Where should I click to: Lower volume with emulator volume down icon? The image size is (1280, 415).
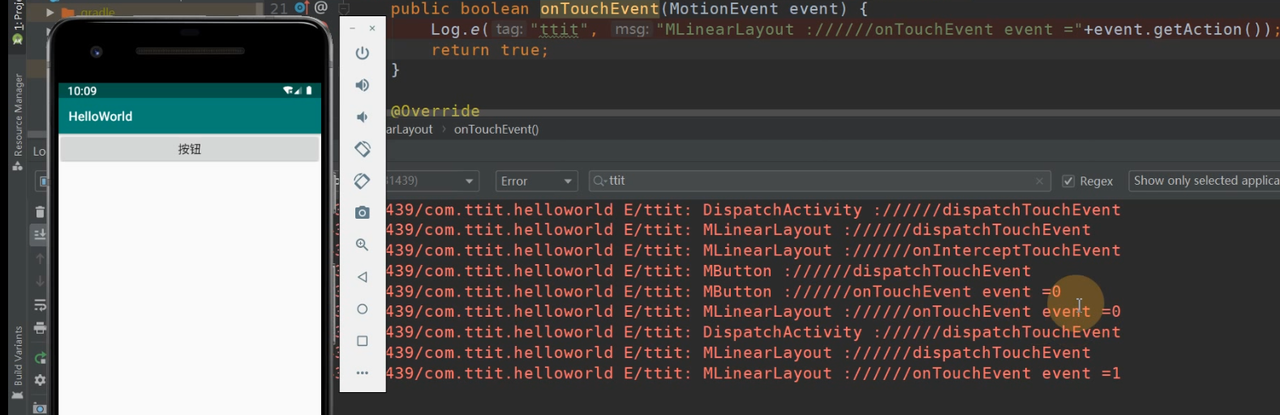point(362,117)
